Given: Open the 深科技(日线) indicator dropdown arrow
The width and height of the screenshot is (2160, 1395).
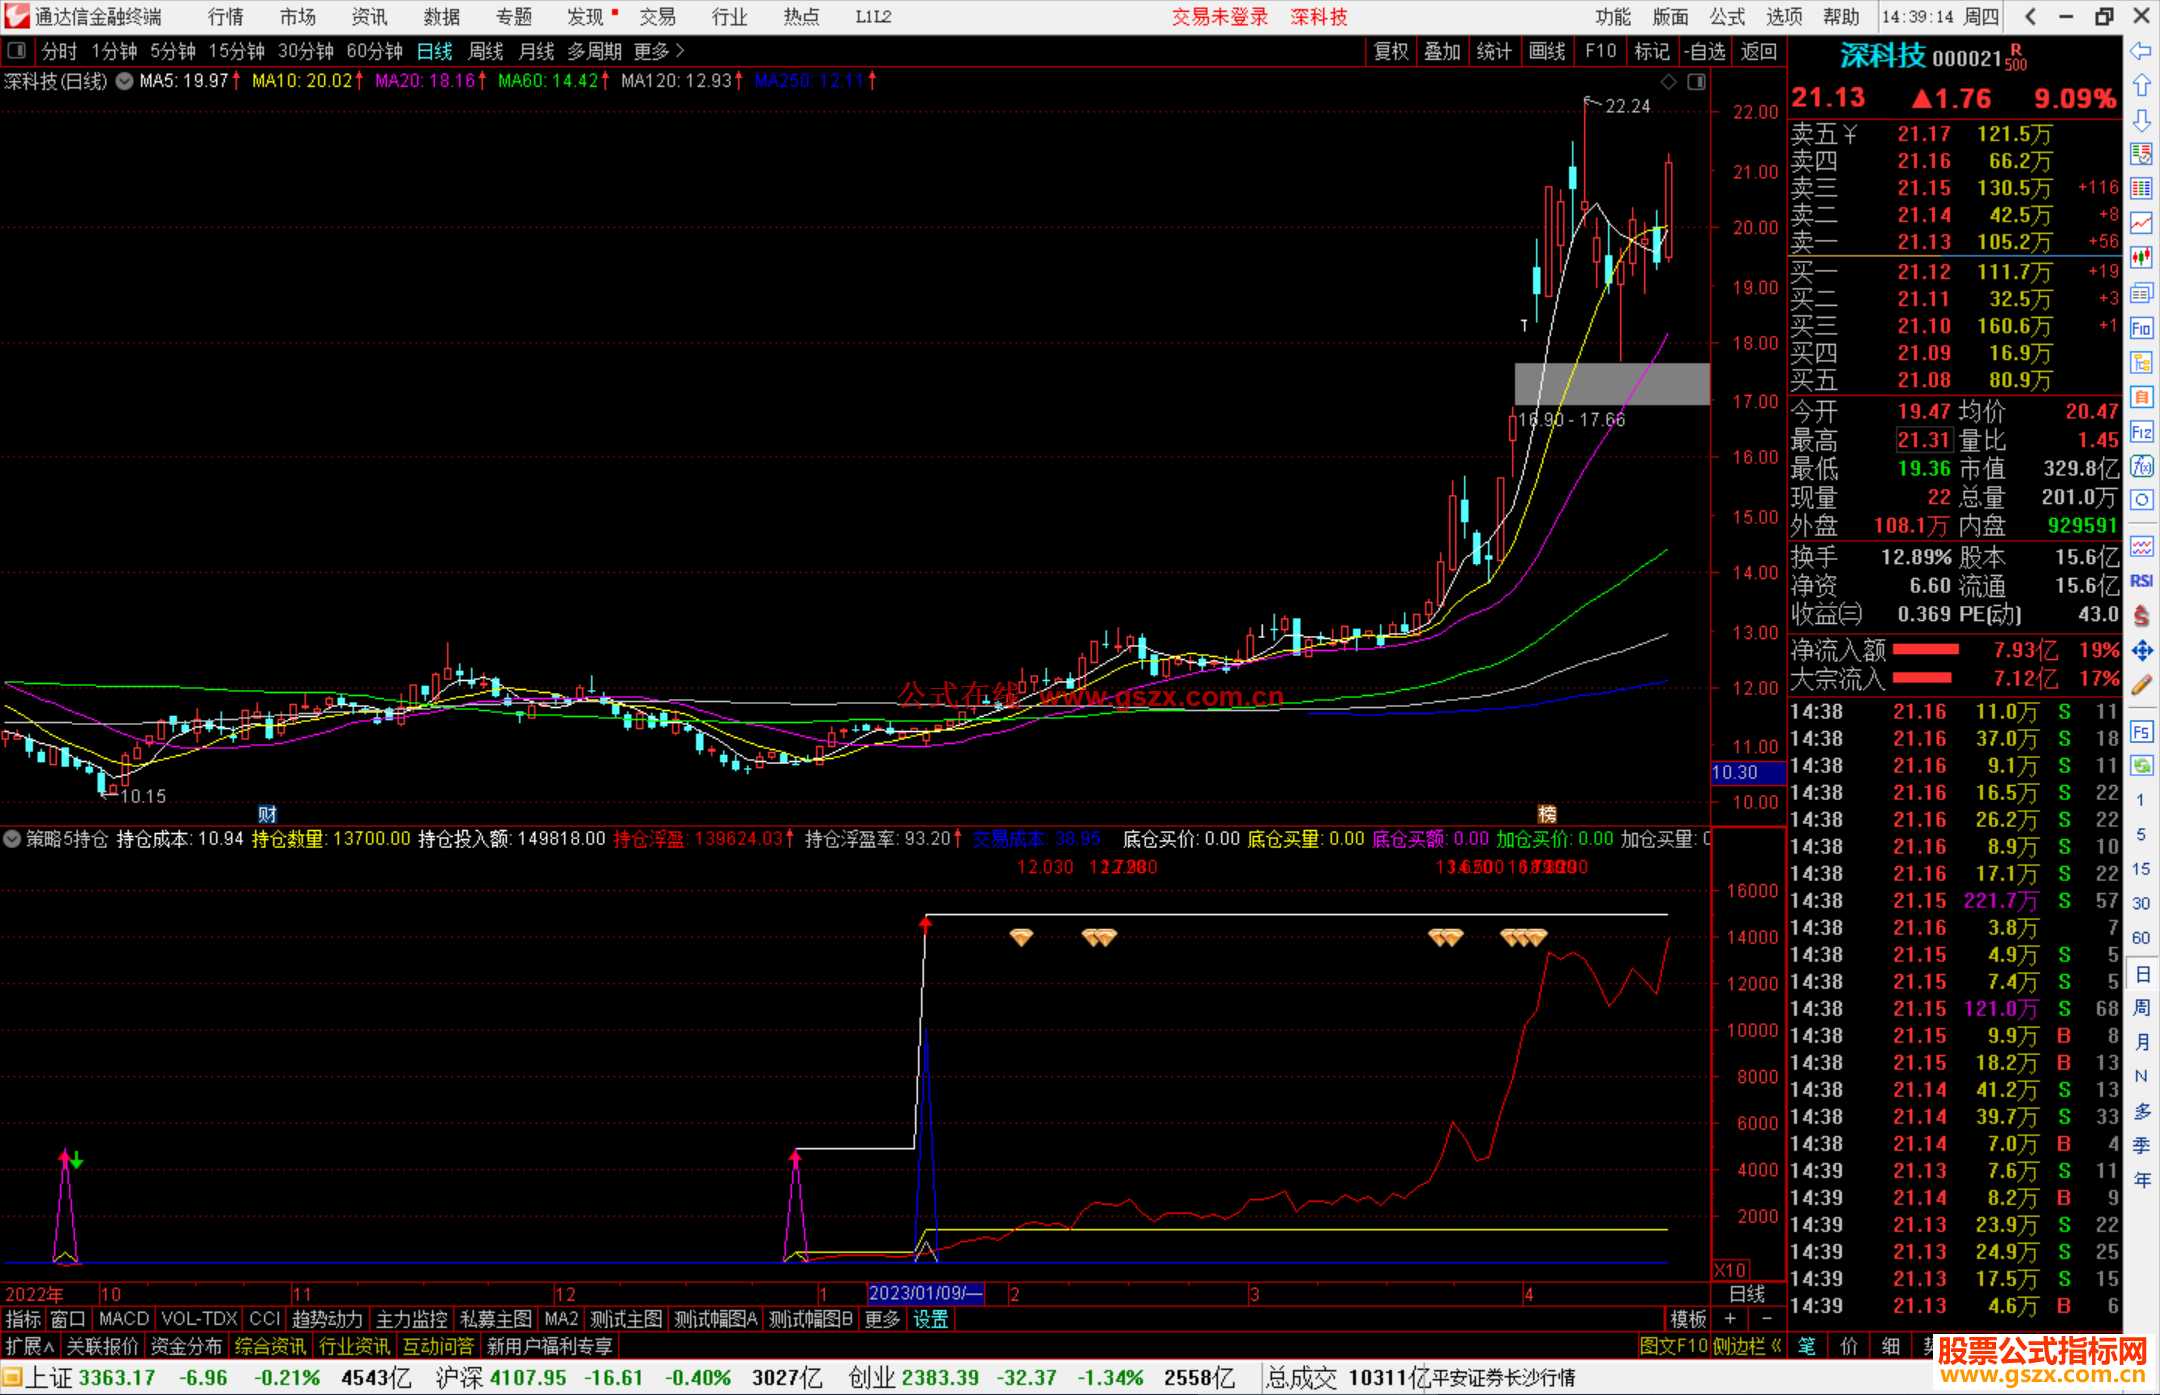Looking at the screenshot, I should [124, 82].
